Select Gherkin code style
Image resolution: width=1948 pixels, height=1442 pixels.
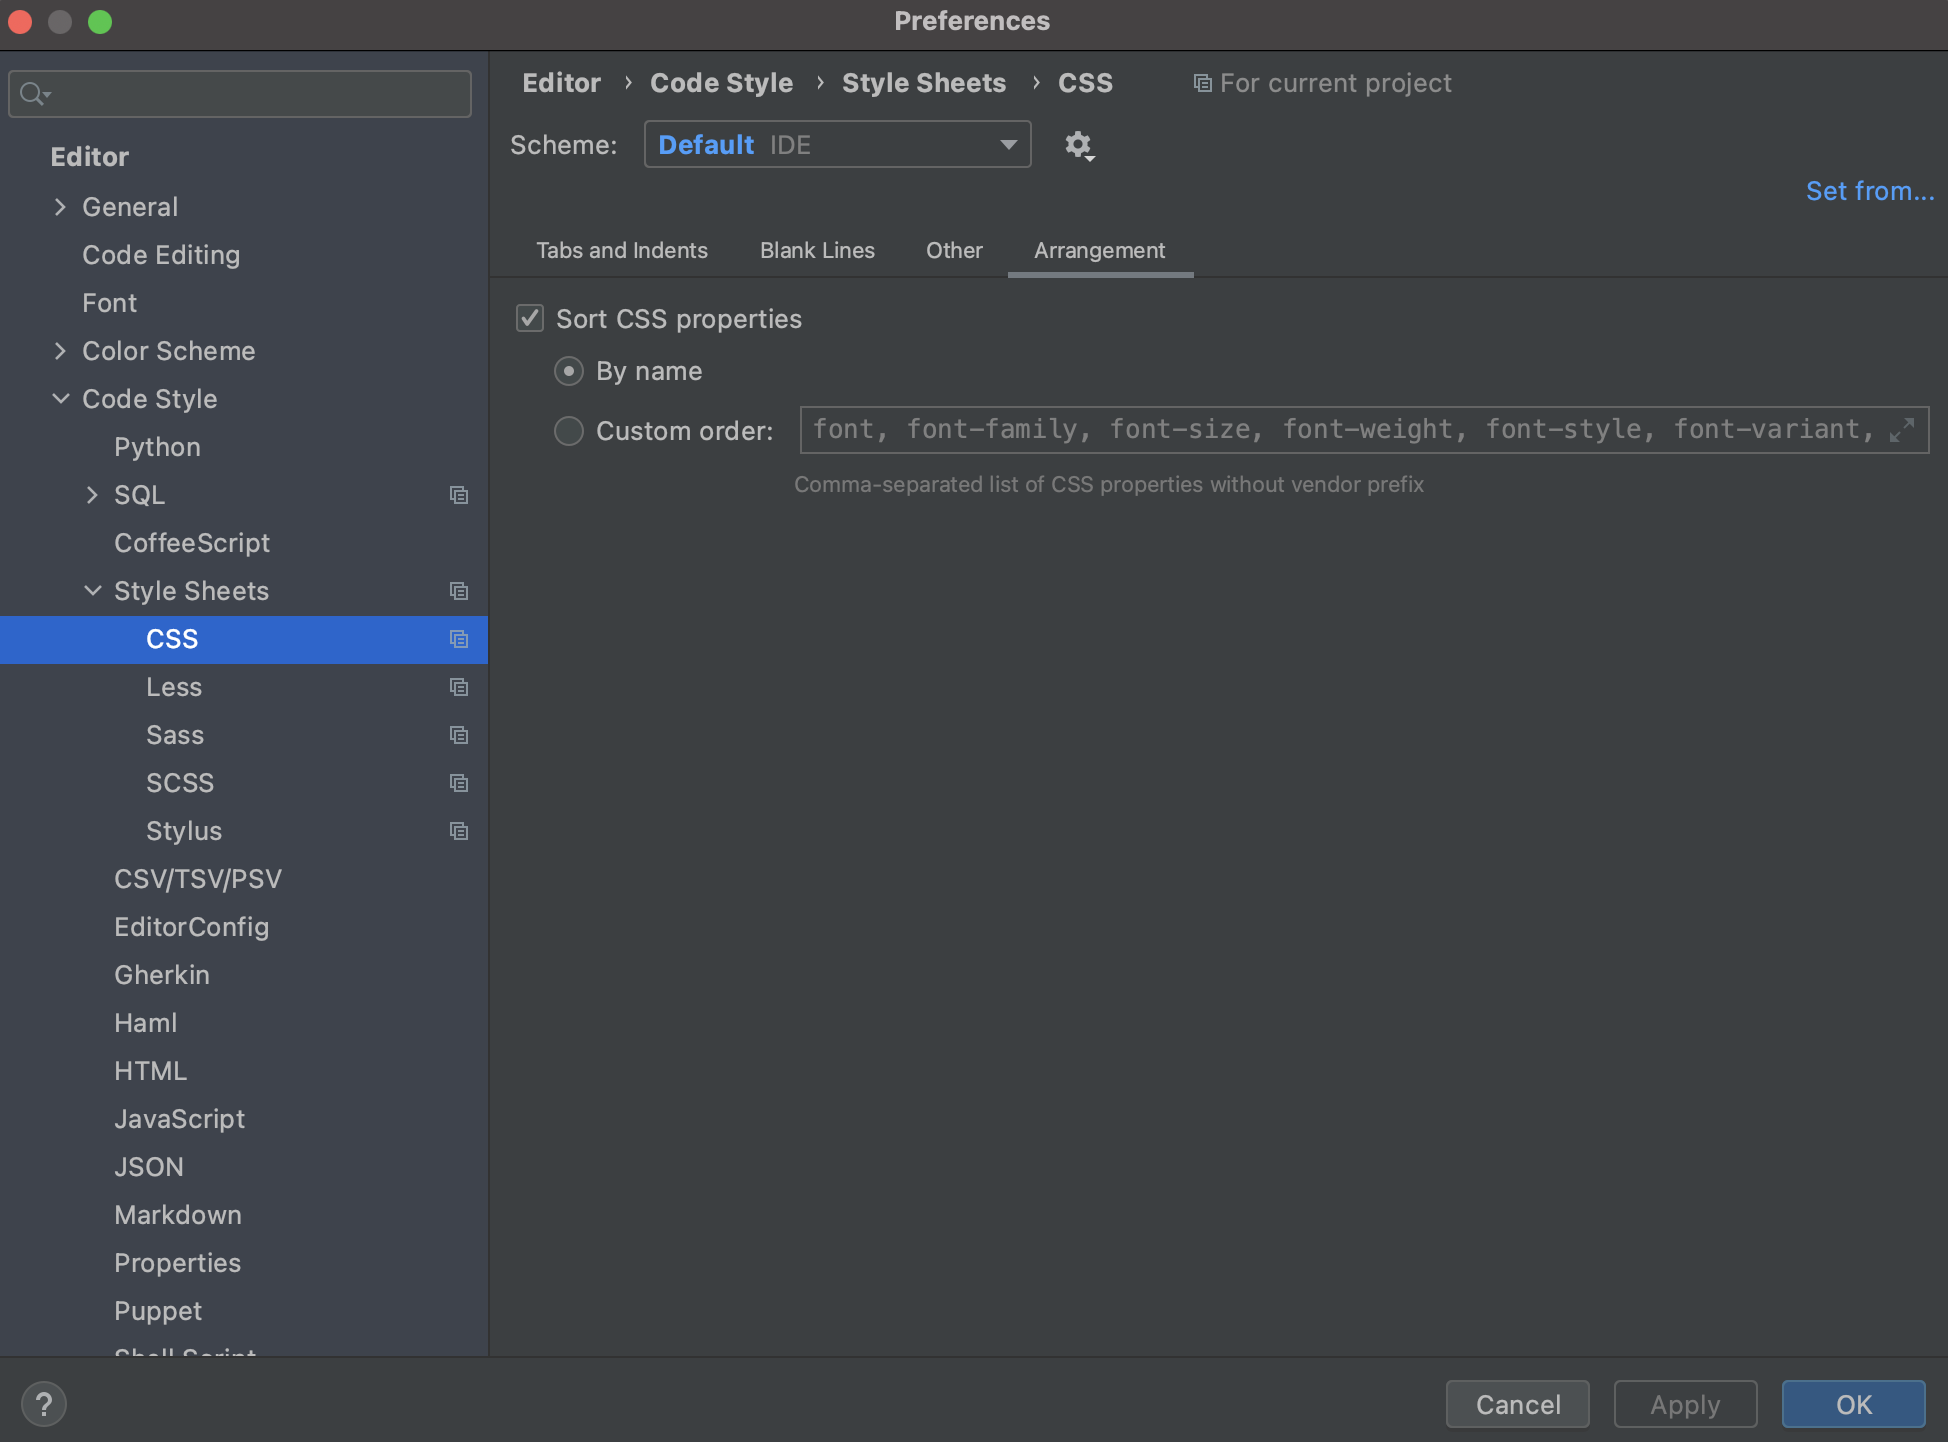click(x=162, y=975)
